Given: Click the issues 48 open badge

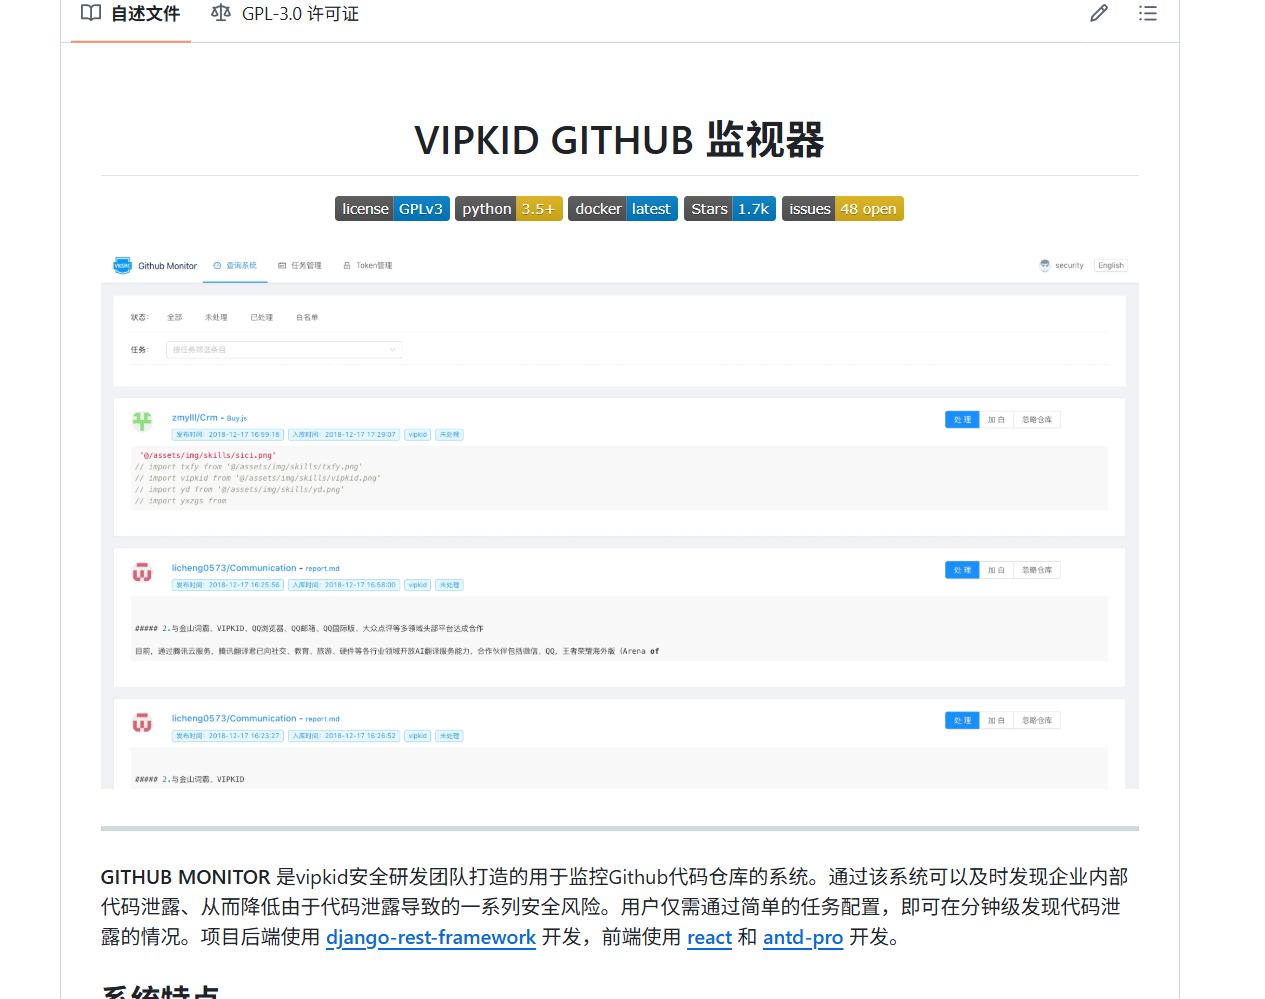Looking at the screenshot, I should pyautogui.click(x=843, y=208).
